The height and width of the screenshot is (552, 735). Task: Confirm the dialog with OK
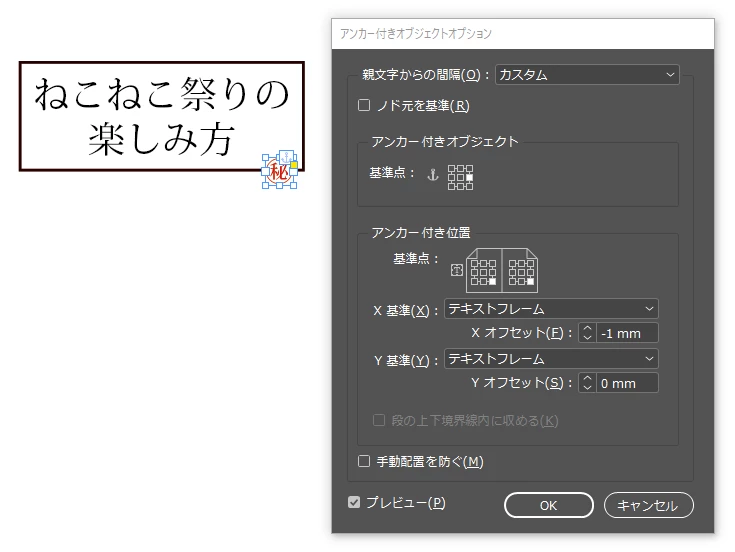[x=548, y=505]
